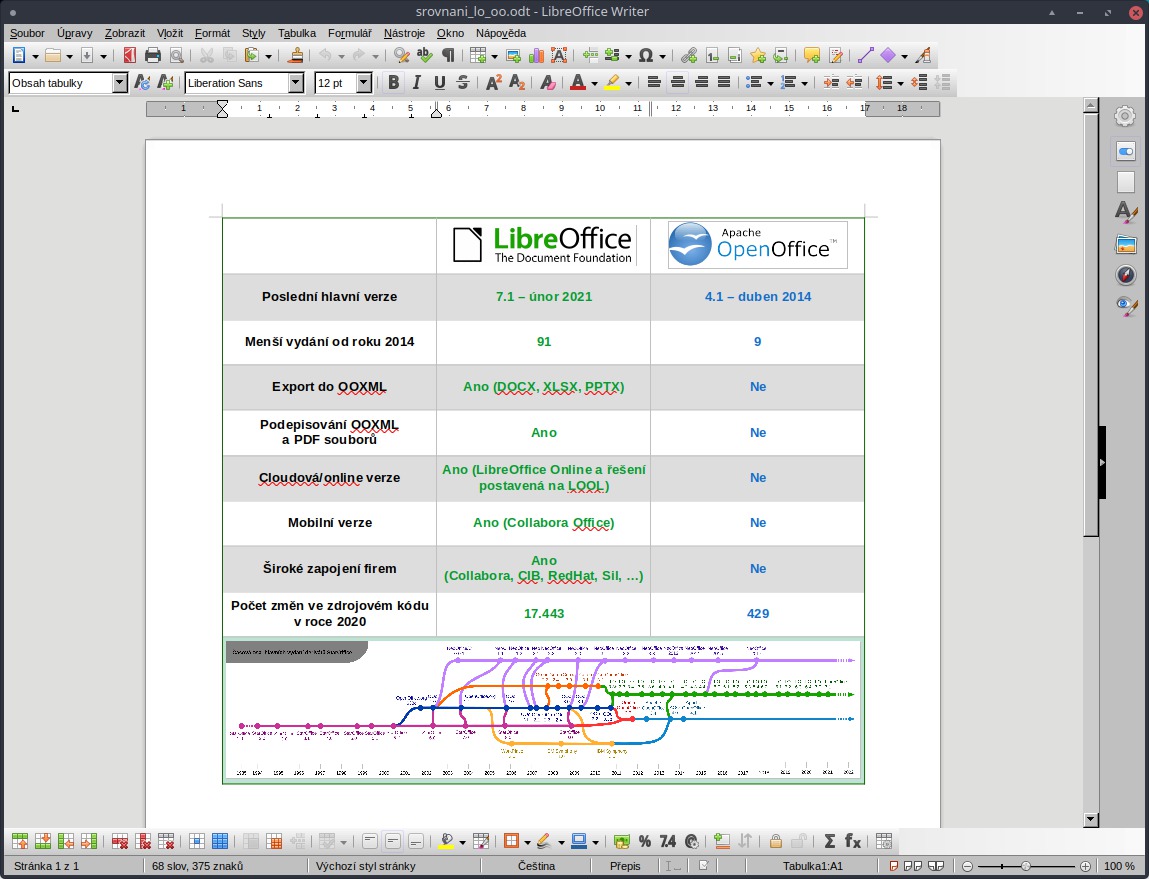Insert footnote icon
The height and width of the screenshot is (879, 1149).
(712, 55)
